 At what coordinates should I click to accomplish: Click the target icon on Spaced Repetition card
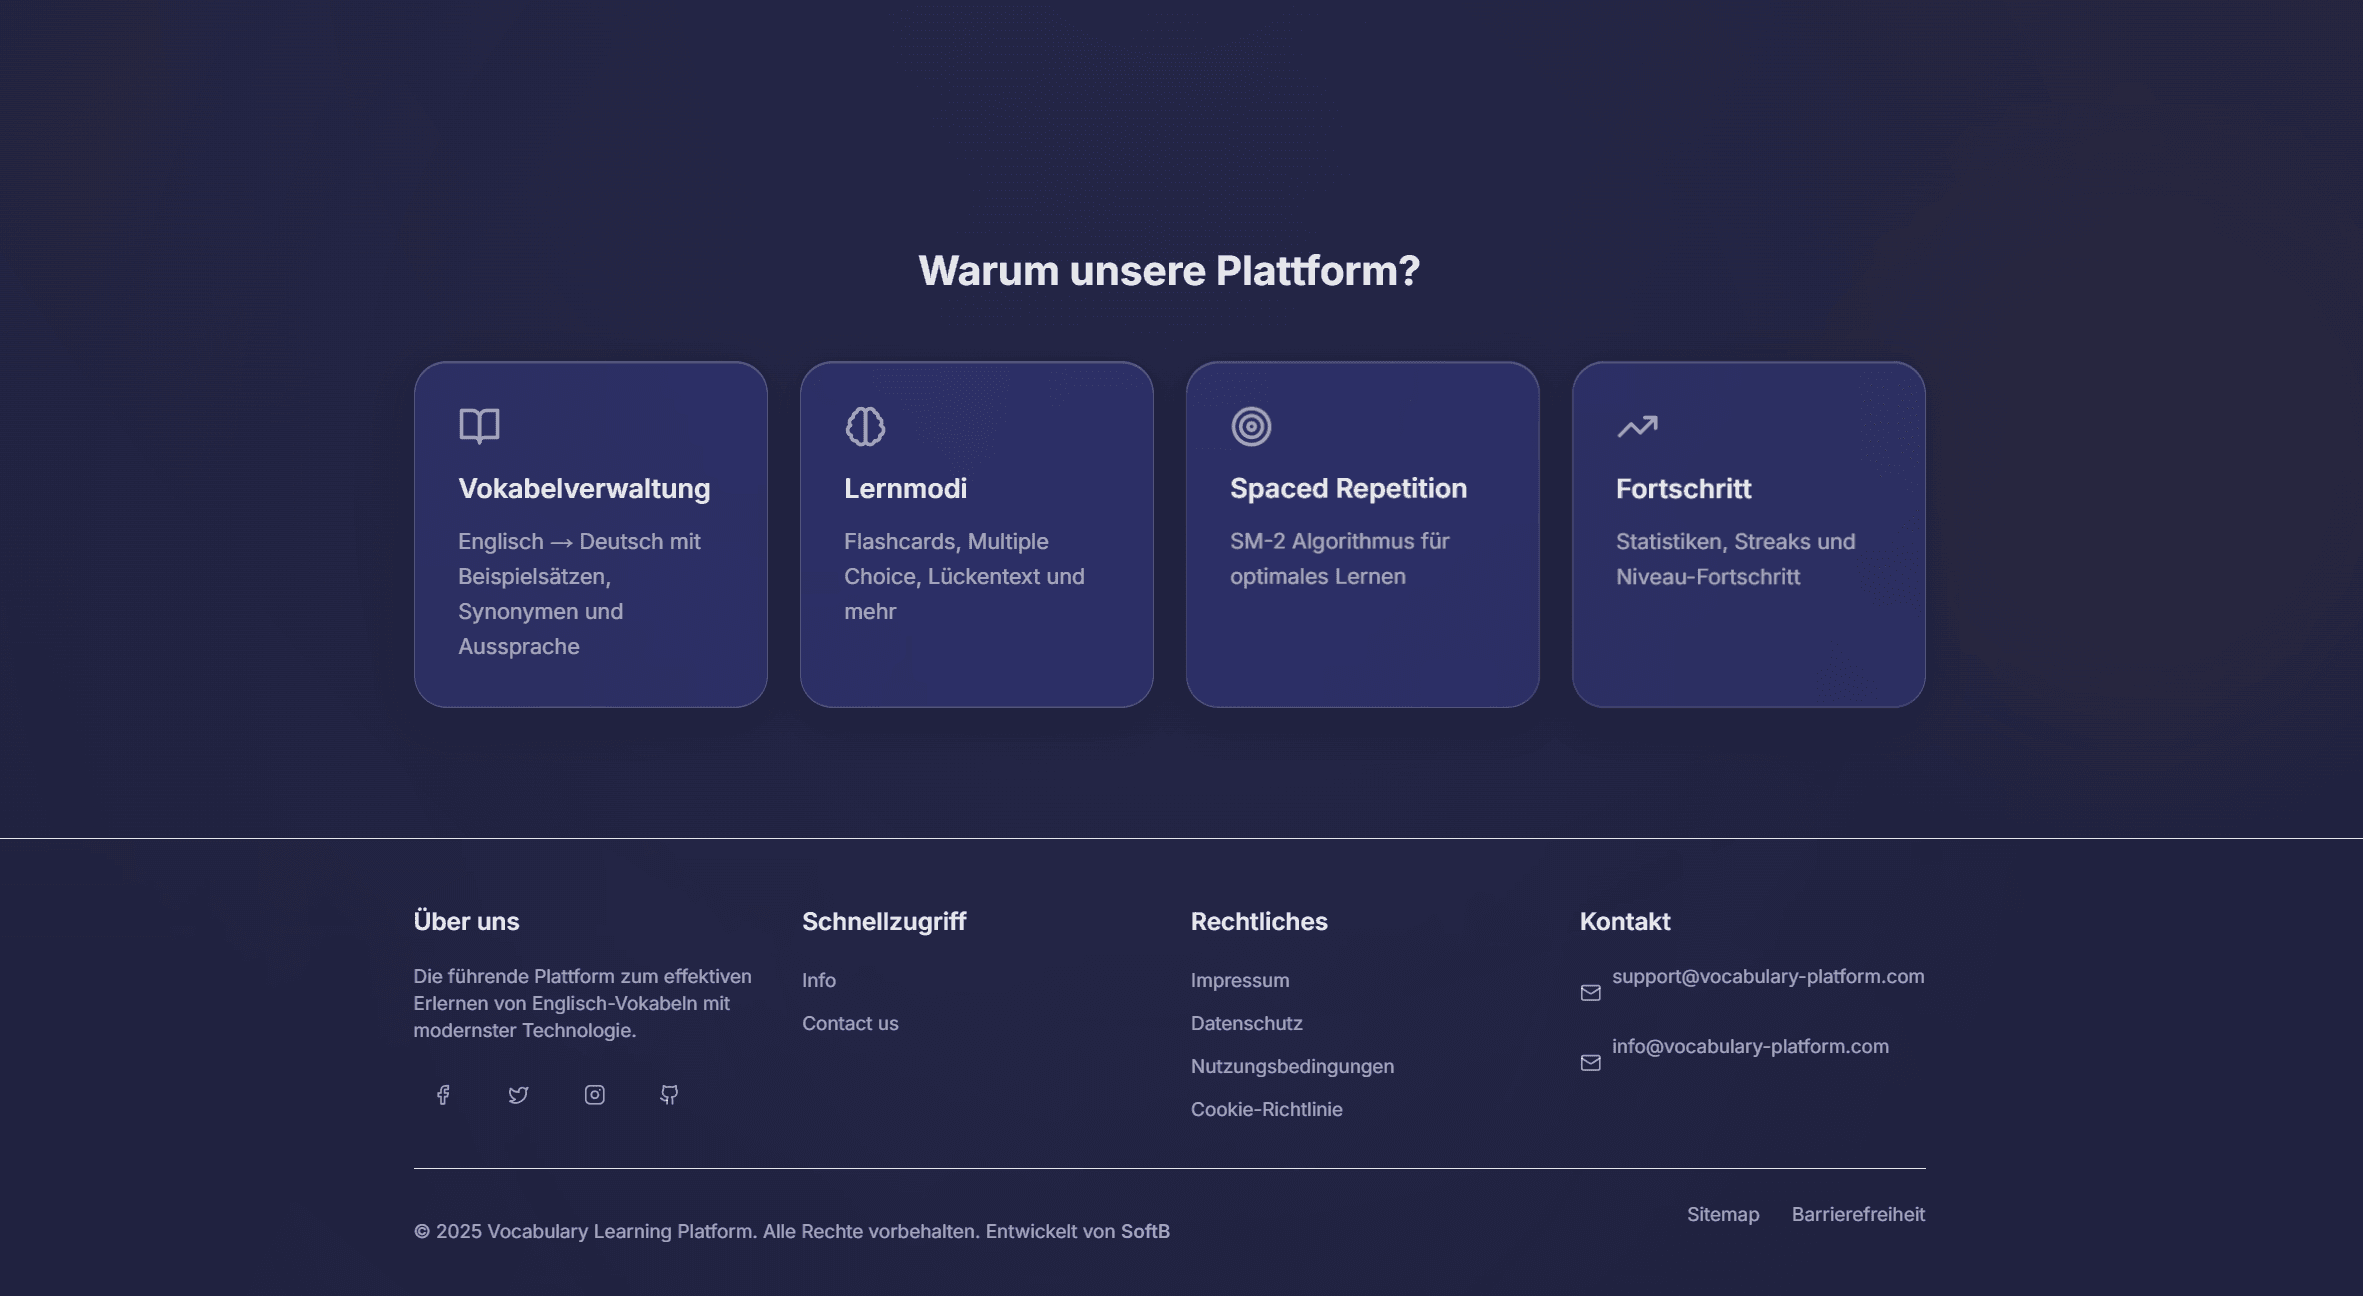(x=1251, y=426)
